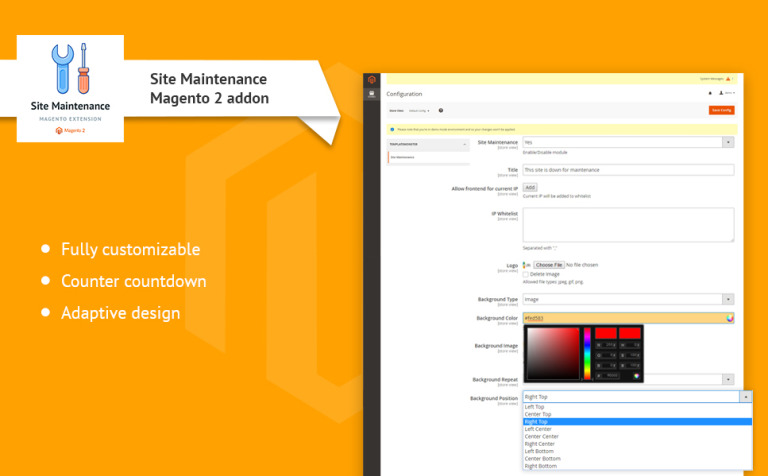Choose Right Bottom from position list
Viewport: 768px width, 476px height.
tap(637, 466)
